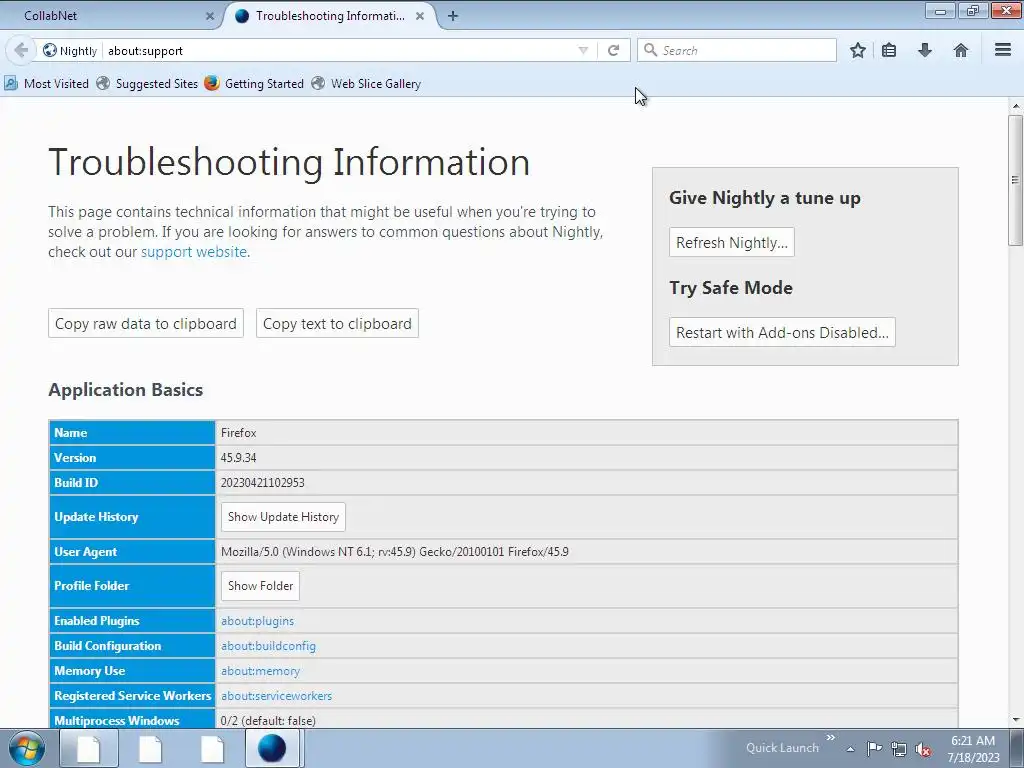Image resolution: width=1024 pixels, height=768 pixels.
Task: Open the hamburger menu
Action: click(x=1003, y=50)
